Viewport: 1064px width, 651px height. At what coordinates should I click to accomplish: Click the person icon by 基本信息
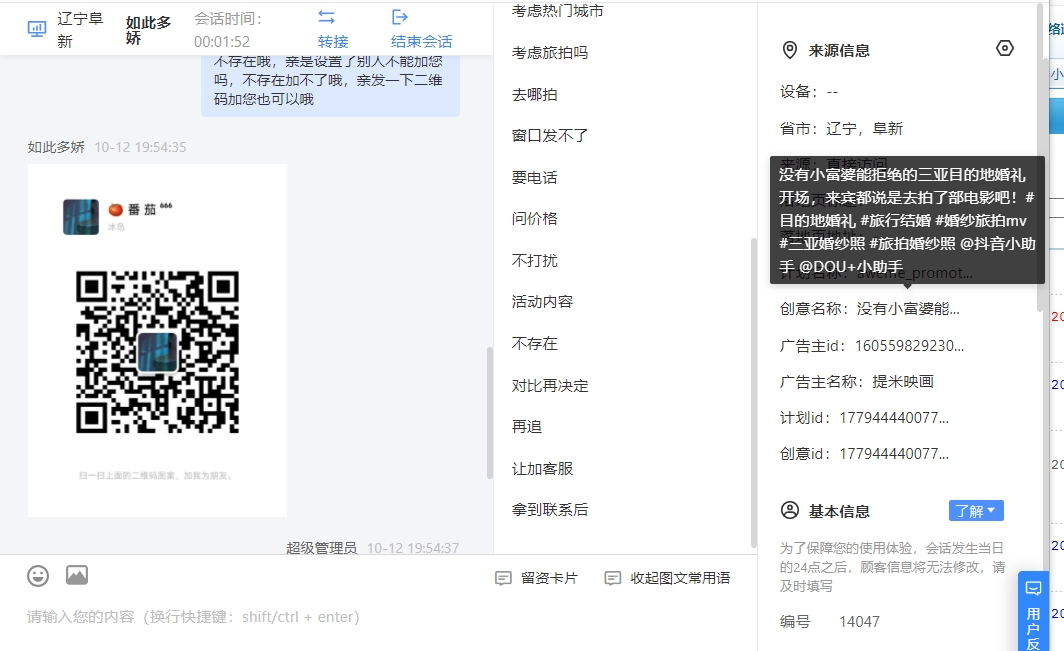(x=790, y=510)
